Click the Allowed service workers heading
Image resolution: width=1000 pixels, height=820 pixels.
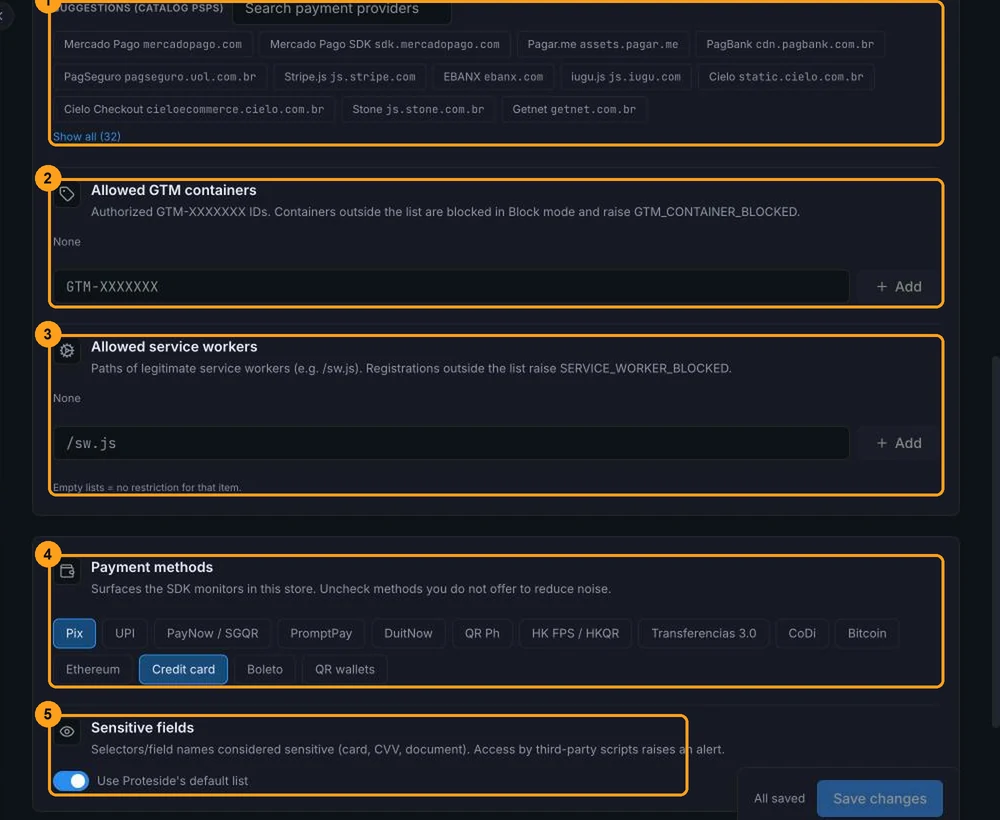tap(174, 346)
